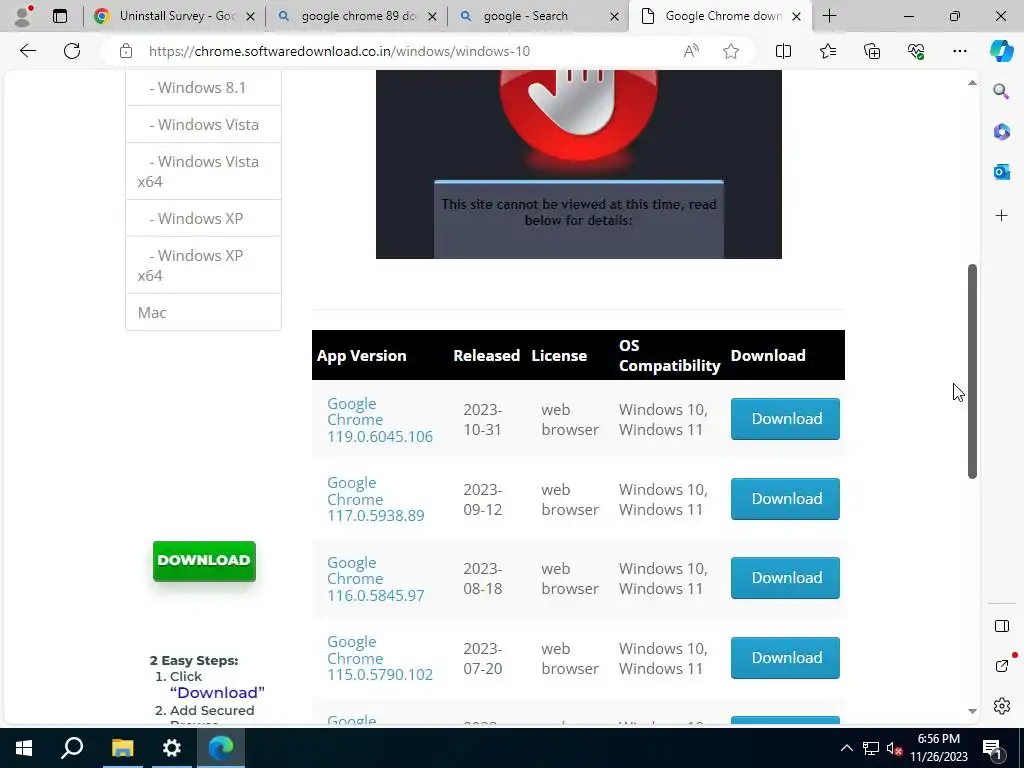This screenshot has height=768, width=1024.
Task: Open the Favorites list icon
Action: pyautogui.click(x=827, y=51)
